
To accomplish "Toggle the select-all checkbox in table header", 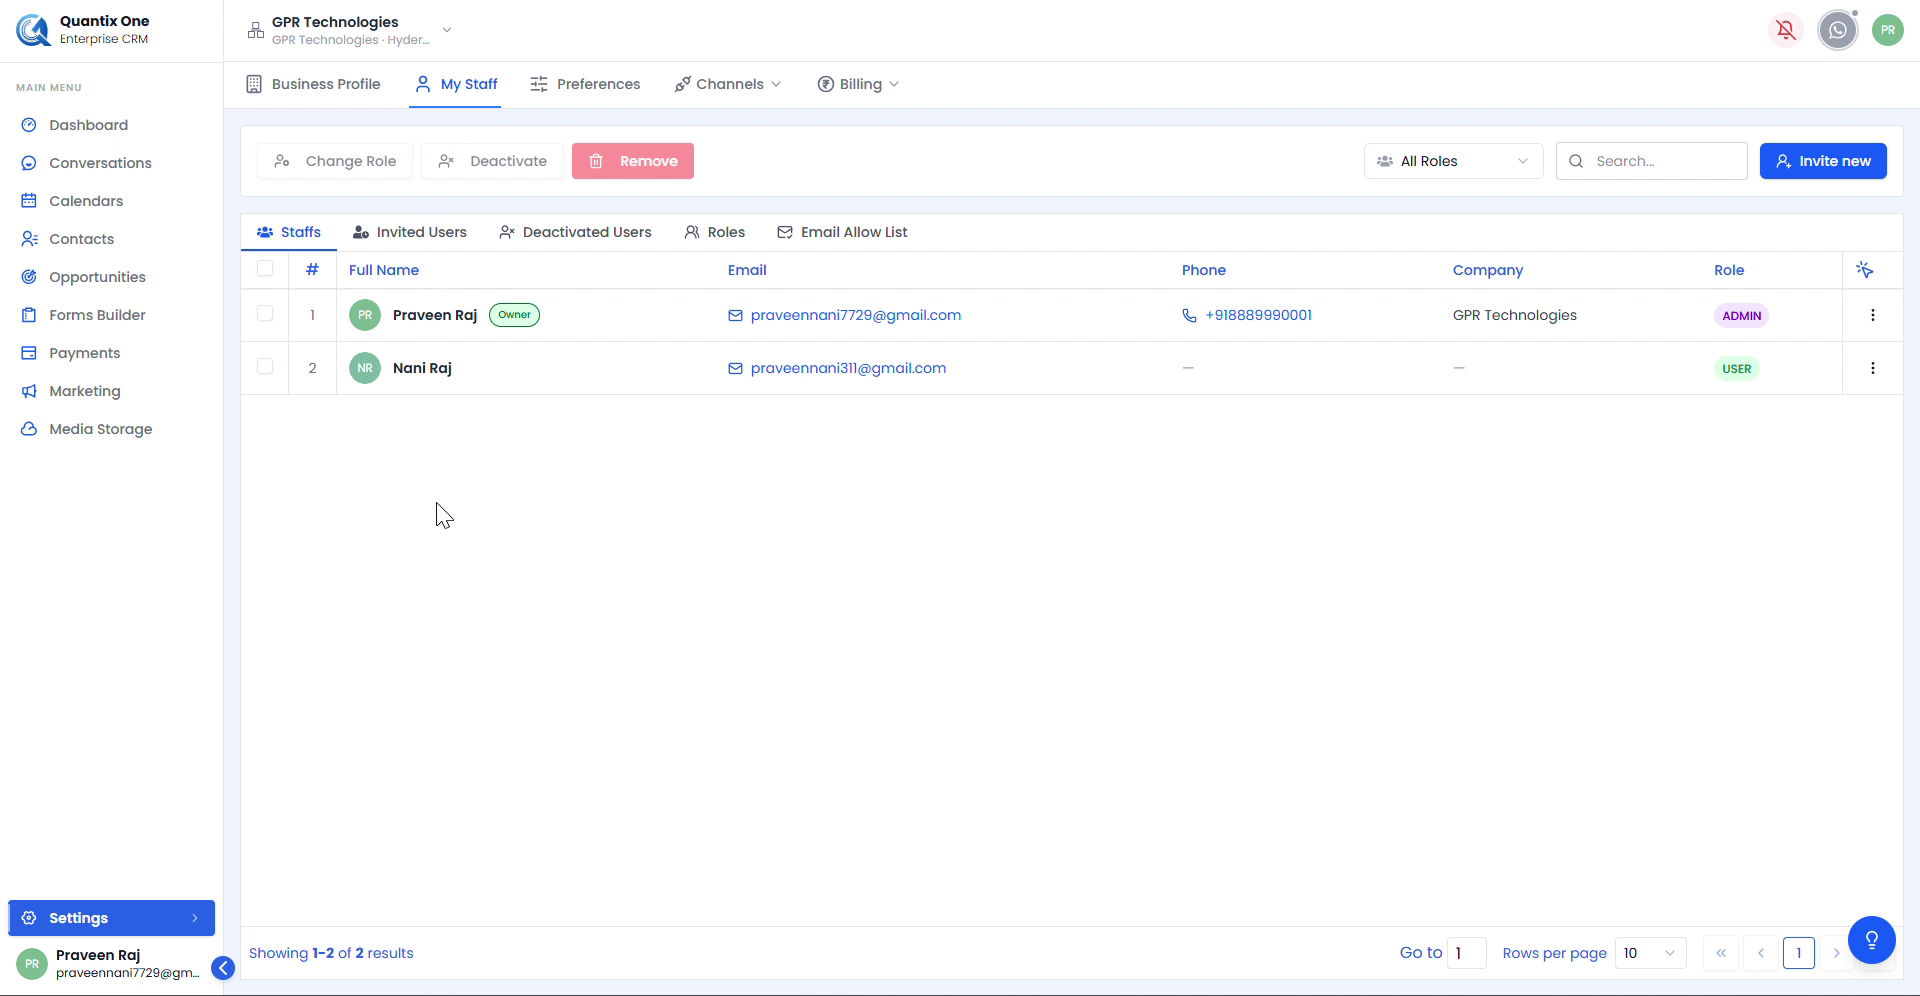I will coord(265,268).
